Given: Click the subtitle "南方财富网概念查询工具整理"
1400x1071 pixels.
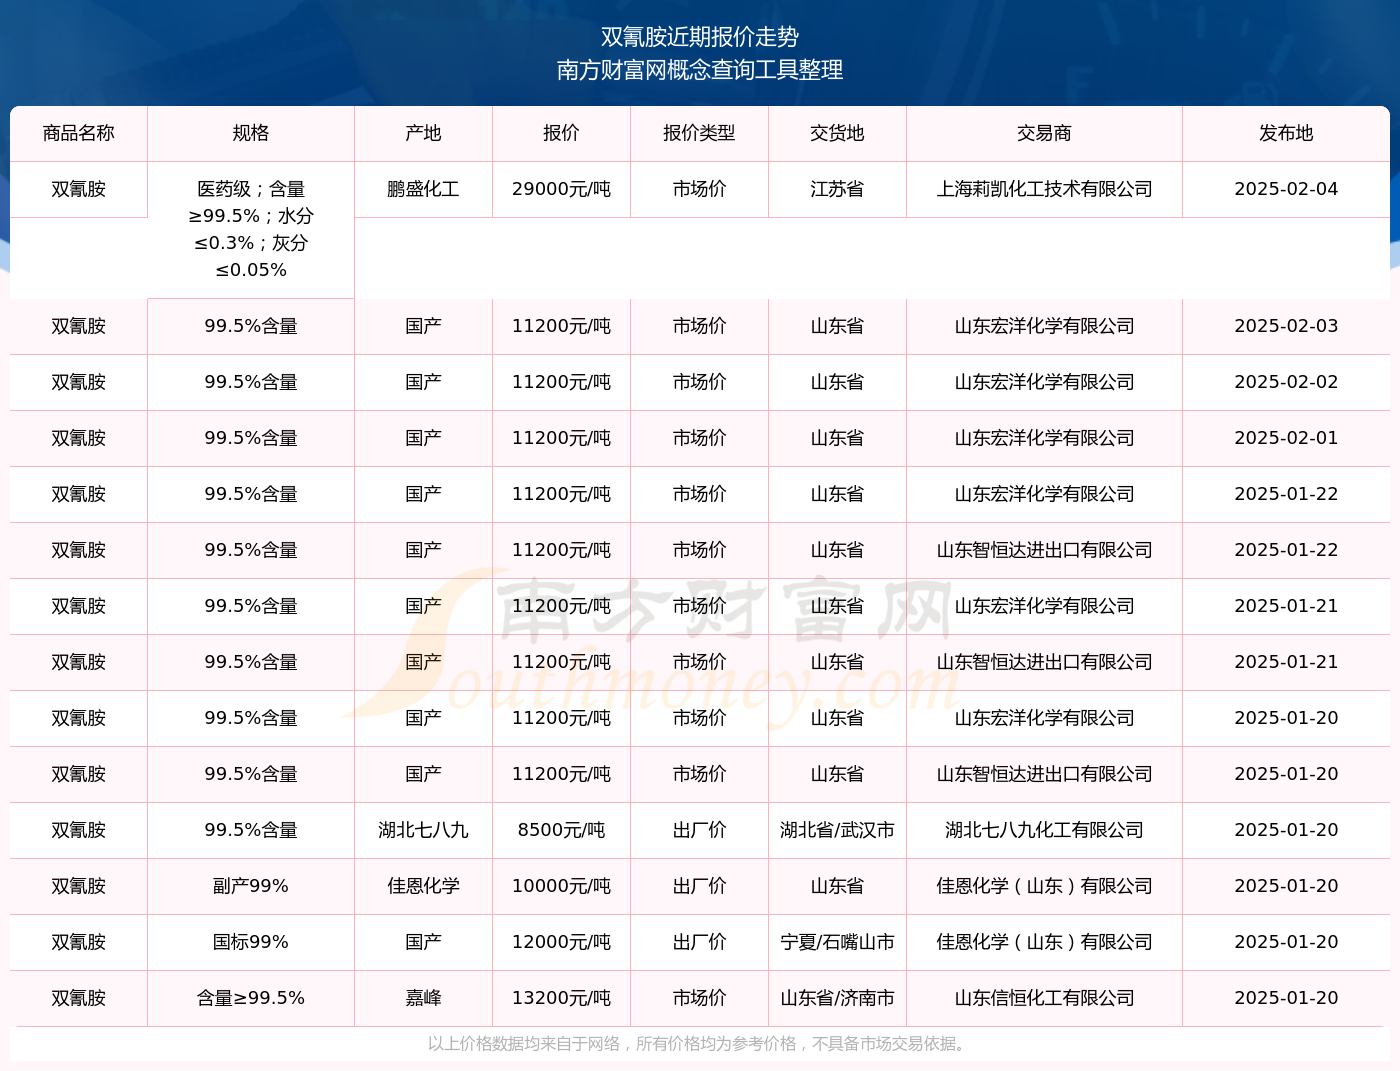Looking at the screenshot, I should (699, 70).
